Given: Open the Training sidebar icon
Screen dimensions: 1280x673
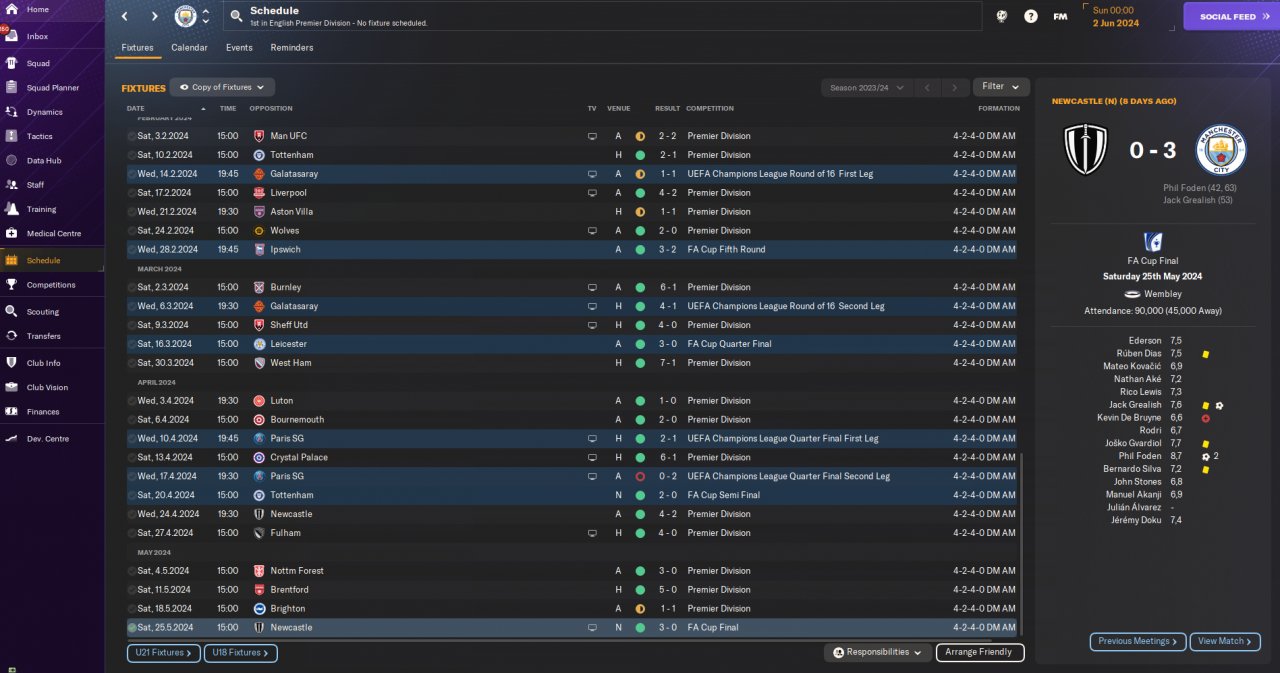Looking at the screenshot, I should pyautogui.click(x=11, y=209).
